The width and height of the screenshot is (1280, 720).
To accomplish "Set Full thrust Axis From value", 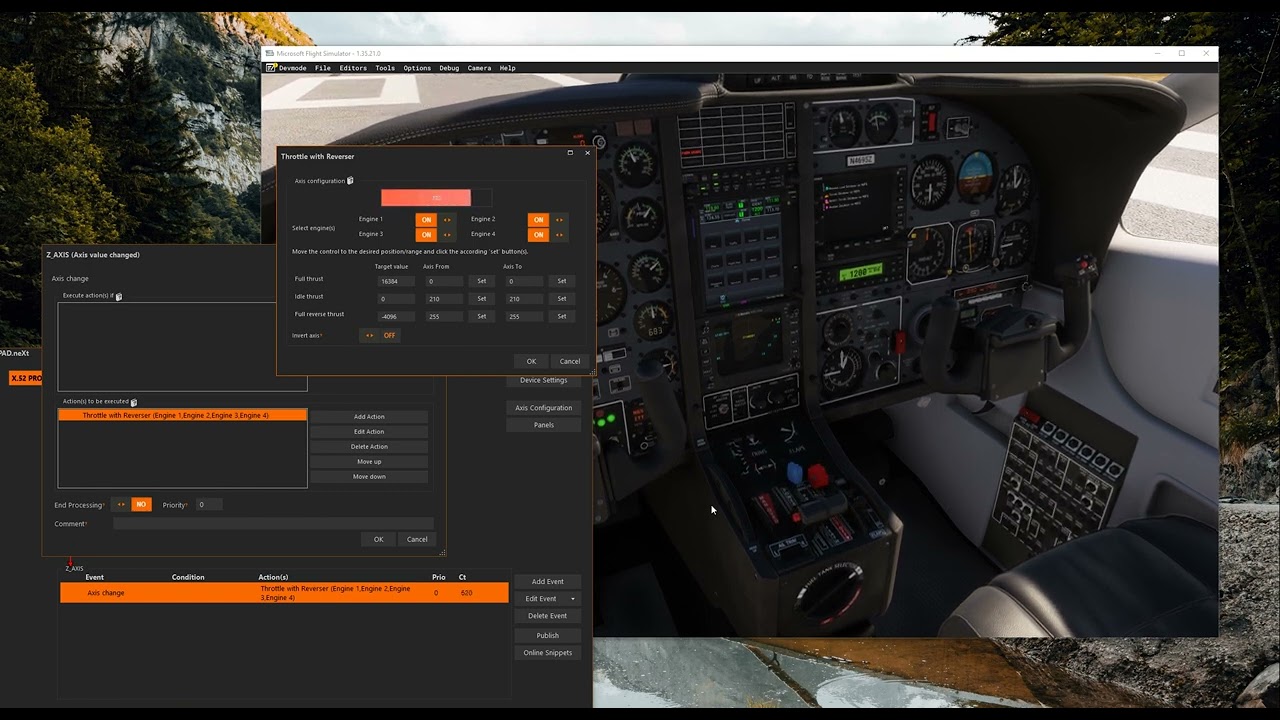I will pos(482,281).
